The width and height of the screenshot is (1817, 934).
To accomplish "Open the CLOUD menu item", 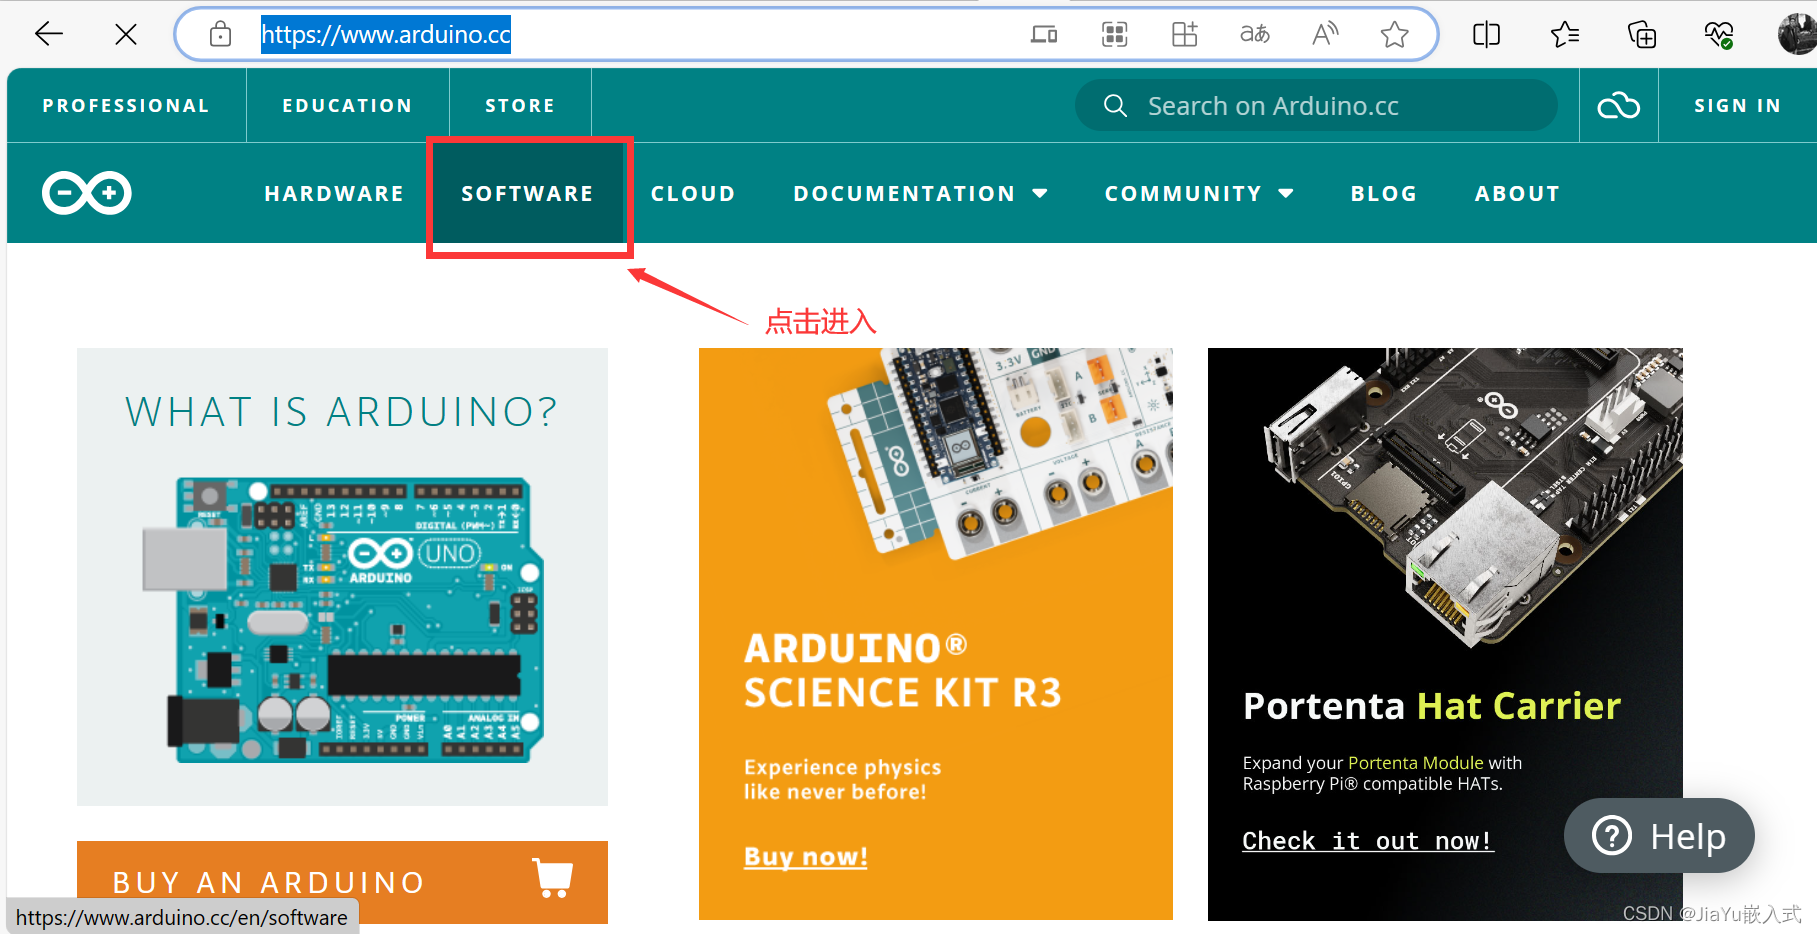I will pos(693,193).
